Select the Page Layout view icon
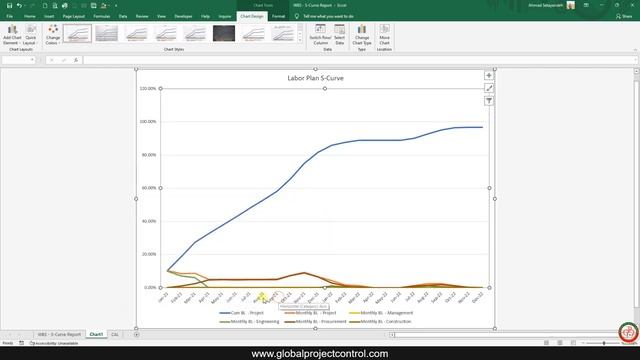The image size is (640, 360). click(x=560, y=343)
